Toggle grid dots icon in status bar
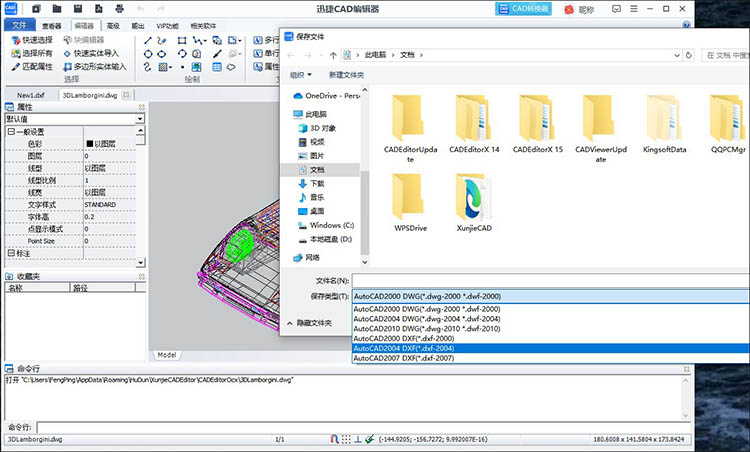 tap(346, 439)
